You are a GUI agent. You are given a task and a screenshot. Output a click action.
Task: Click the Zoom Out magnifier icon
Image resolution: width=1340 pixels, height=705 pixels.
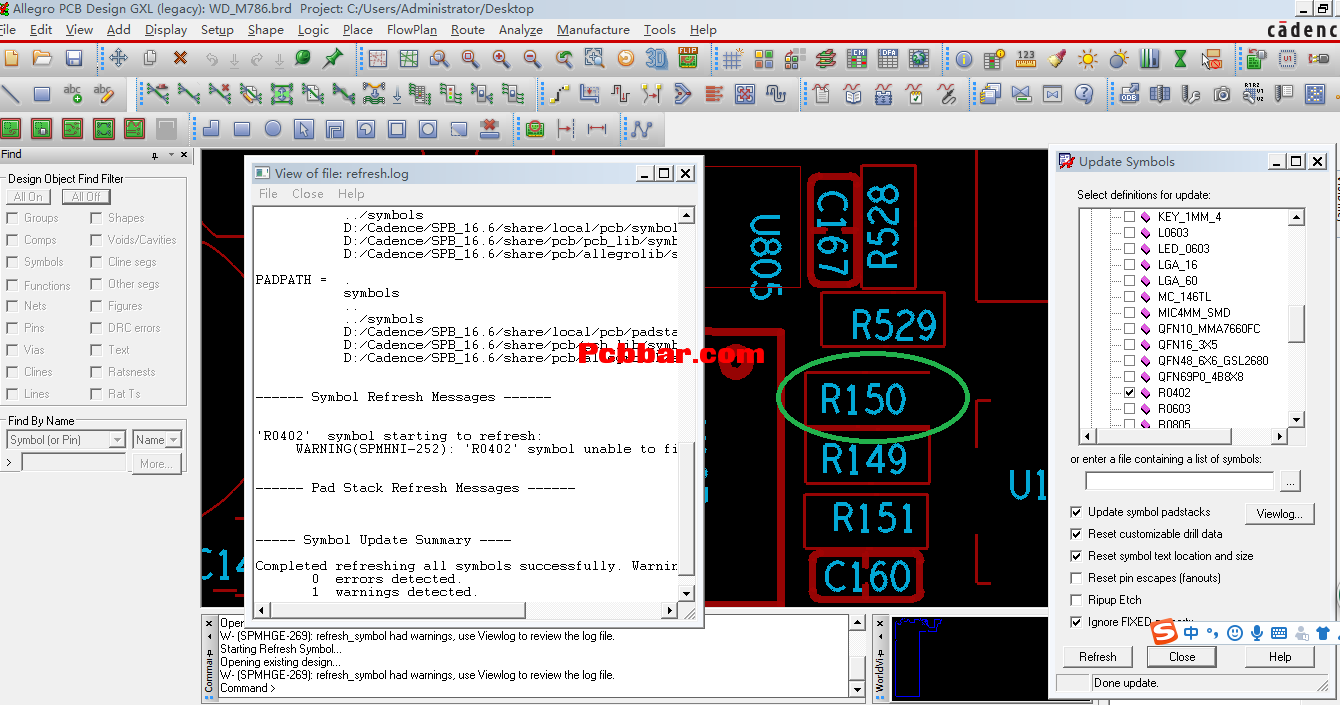pos(532,59)
